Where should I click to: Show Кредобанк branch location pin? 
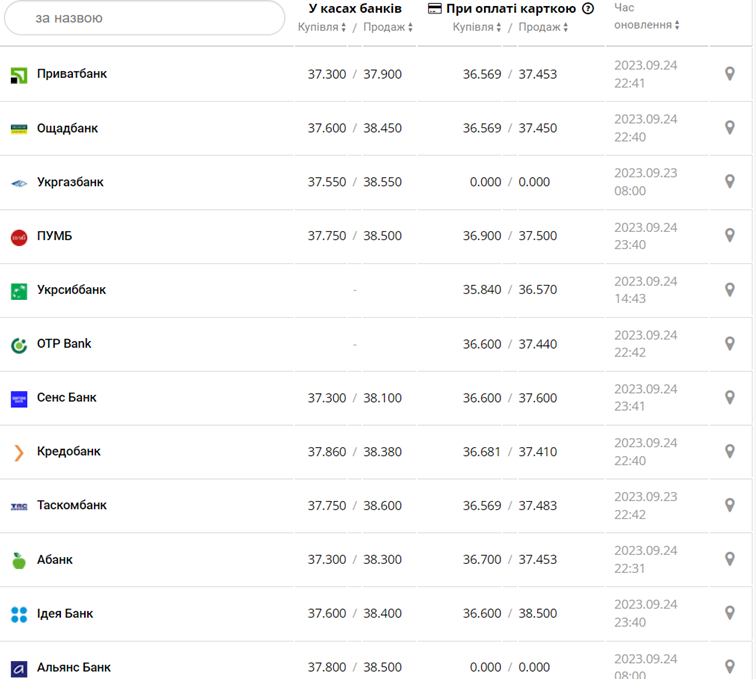(730, 452)
